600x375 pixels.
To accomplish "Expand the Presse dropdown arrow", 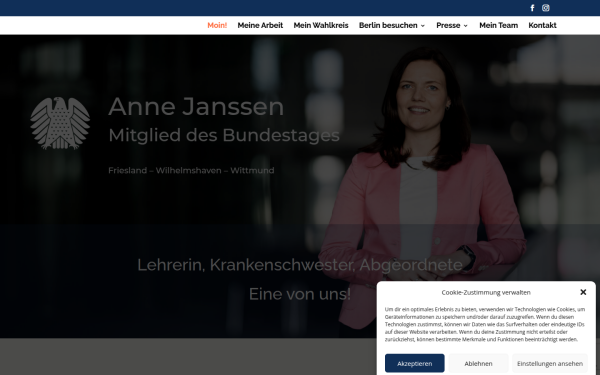I will pyautogui.click(x=466, y=26).
